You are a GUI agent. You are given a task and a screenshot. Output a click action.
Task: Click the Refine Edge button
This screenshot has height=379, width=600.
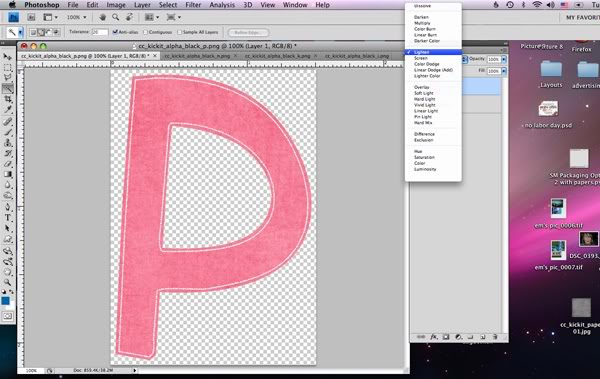click(x=248, y=33)
